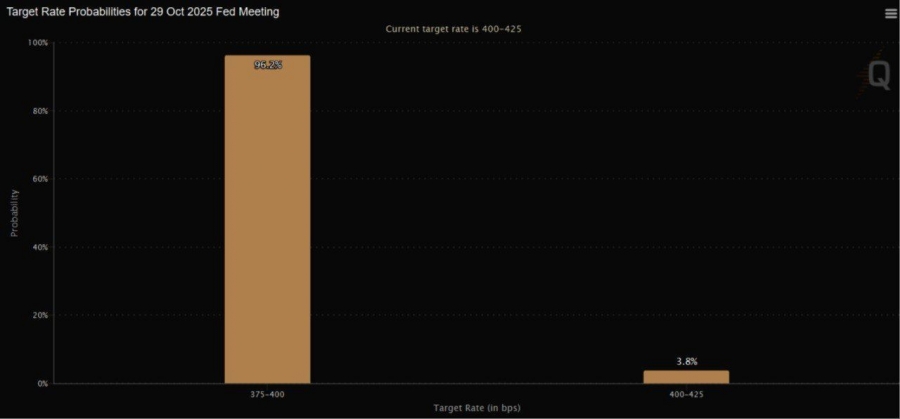900x419 pixels.
Task: Click the Target Rate (in bps) axis title
Action: click(477, 408)
